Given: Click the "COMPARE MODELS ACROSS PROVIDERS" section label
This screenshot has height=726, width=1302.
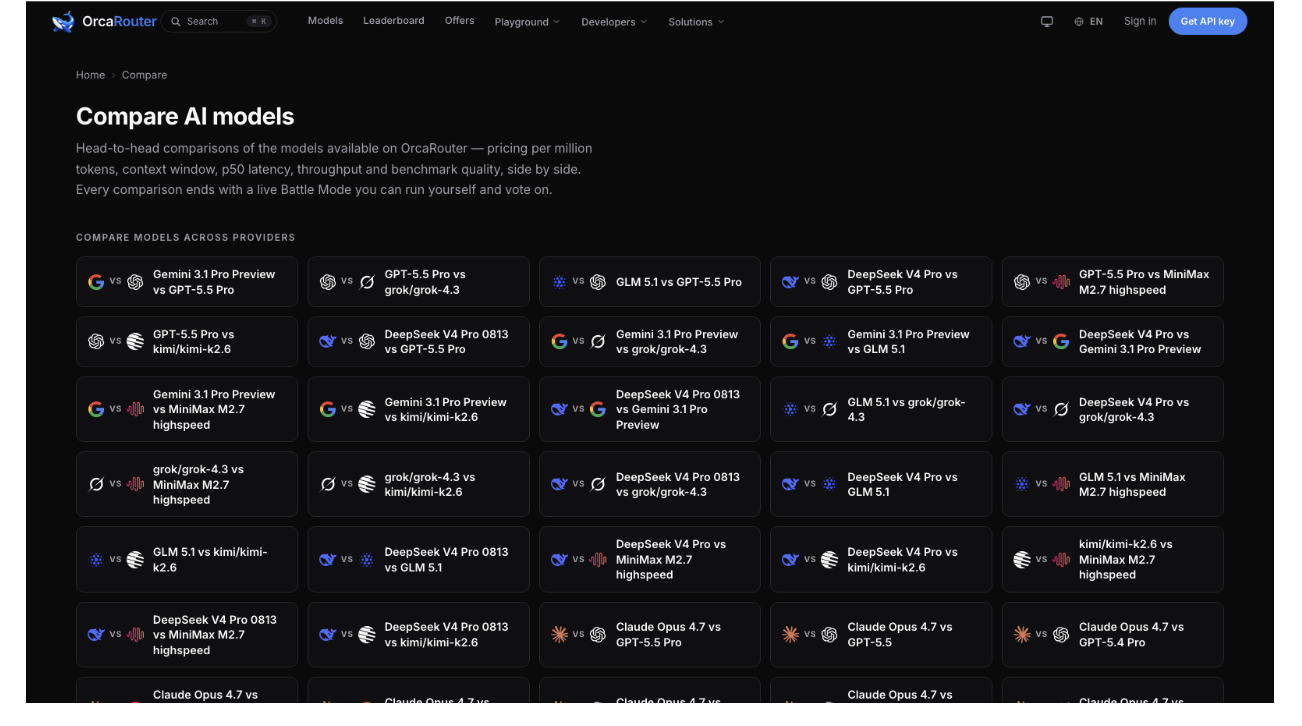Looking at the screenshot, I should pyautogui.click(x=185, y=238).
